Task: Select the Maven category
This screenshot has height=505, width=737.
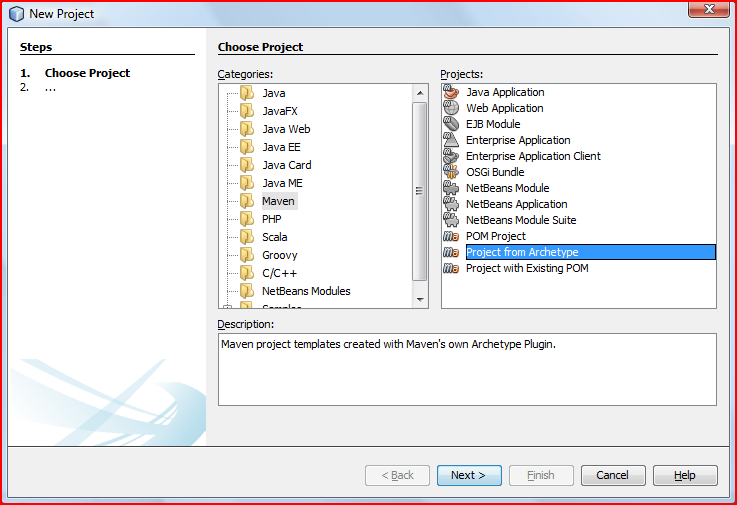Action: 278,201
